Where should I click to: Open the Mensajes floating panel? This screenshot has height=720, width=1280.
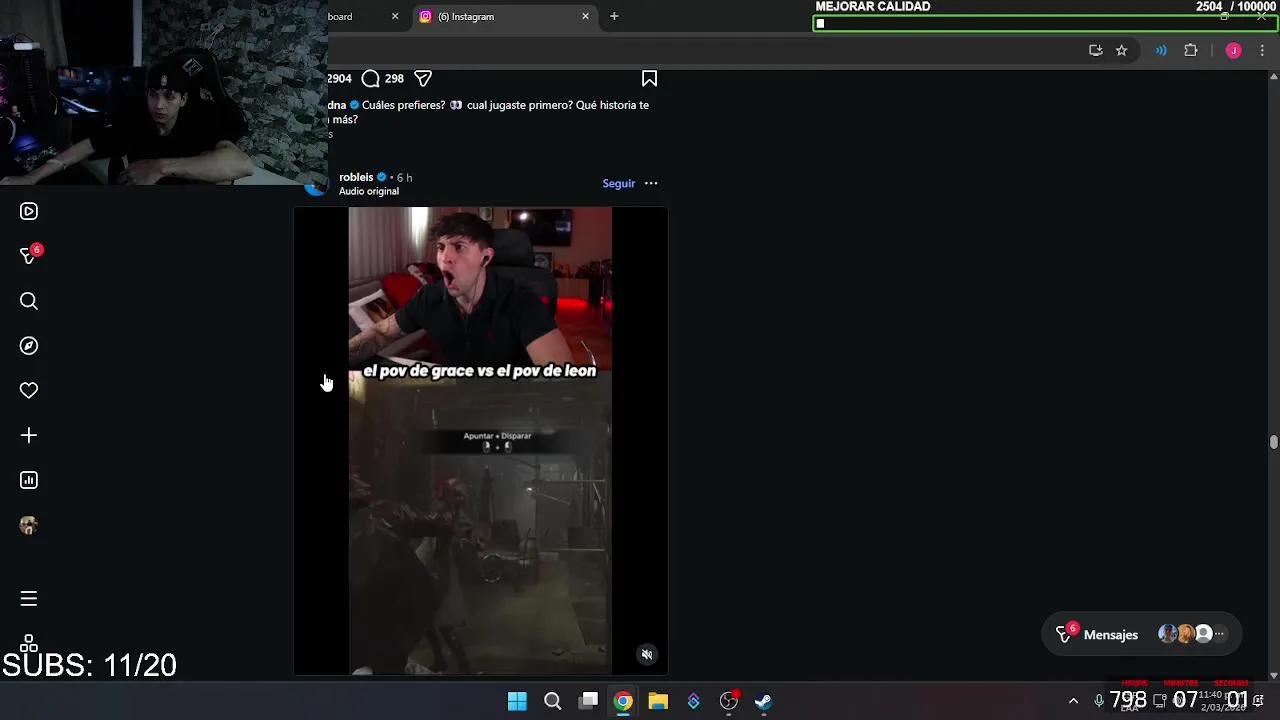[1141, 634]
